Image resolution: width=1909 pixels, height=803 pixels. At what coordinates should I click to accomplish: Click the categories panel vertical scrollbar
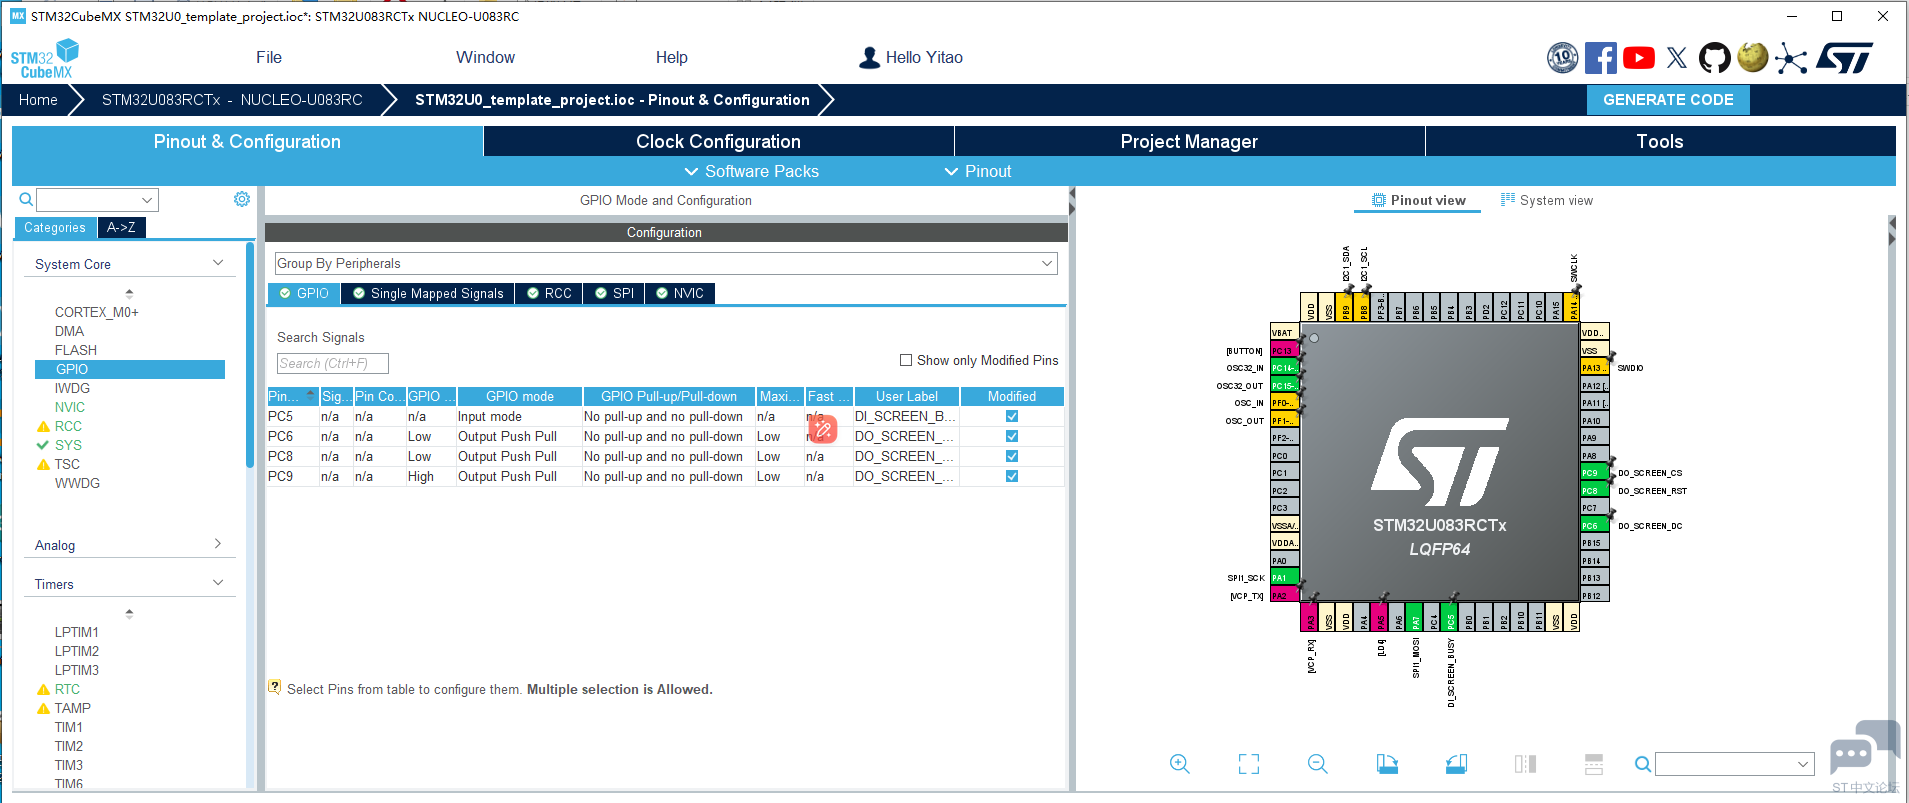click(x=250, y=355)
